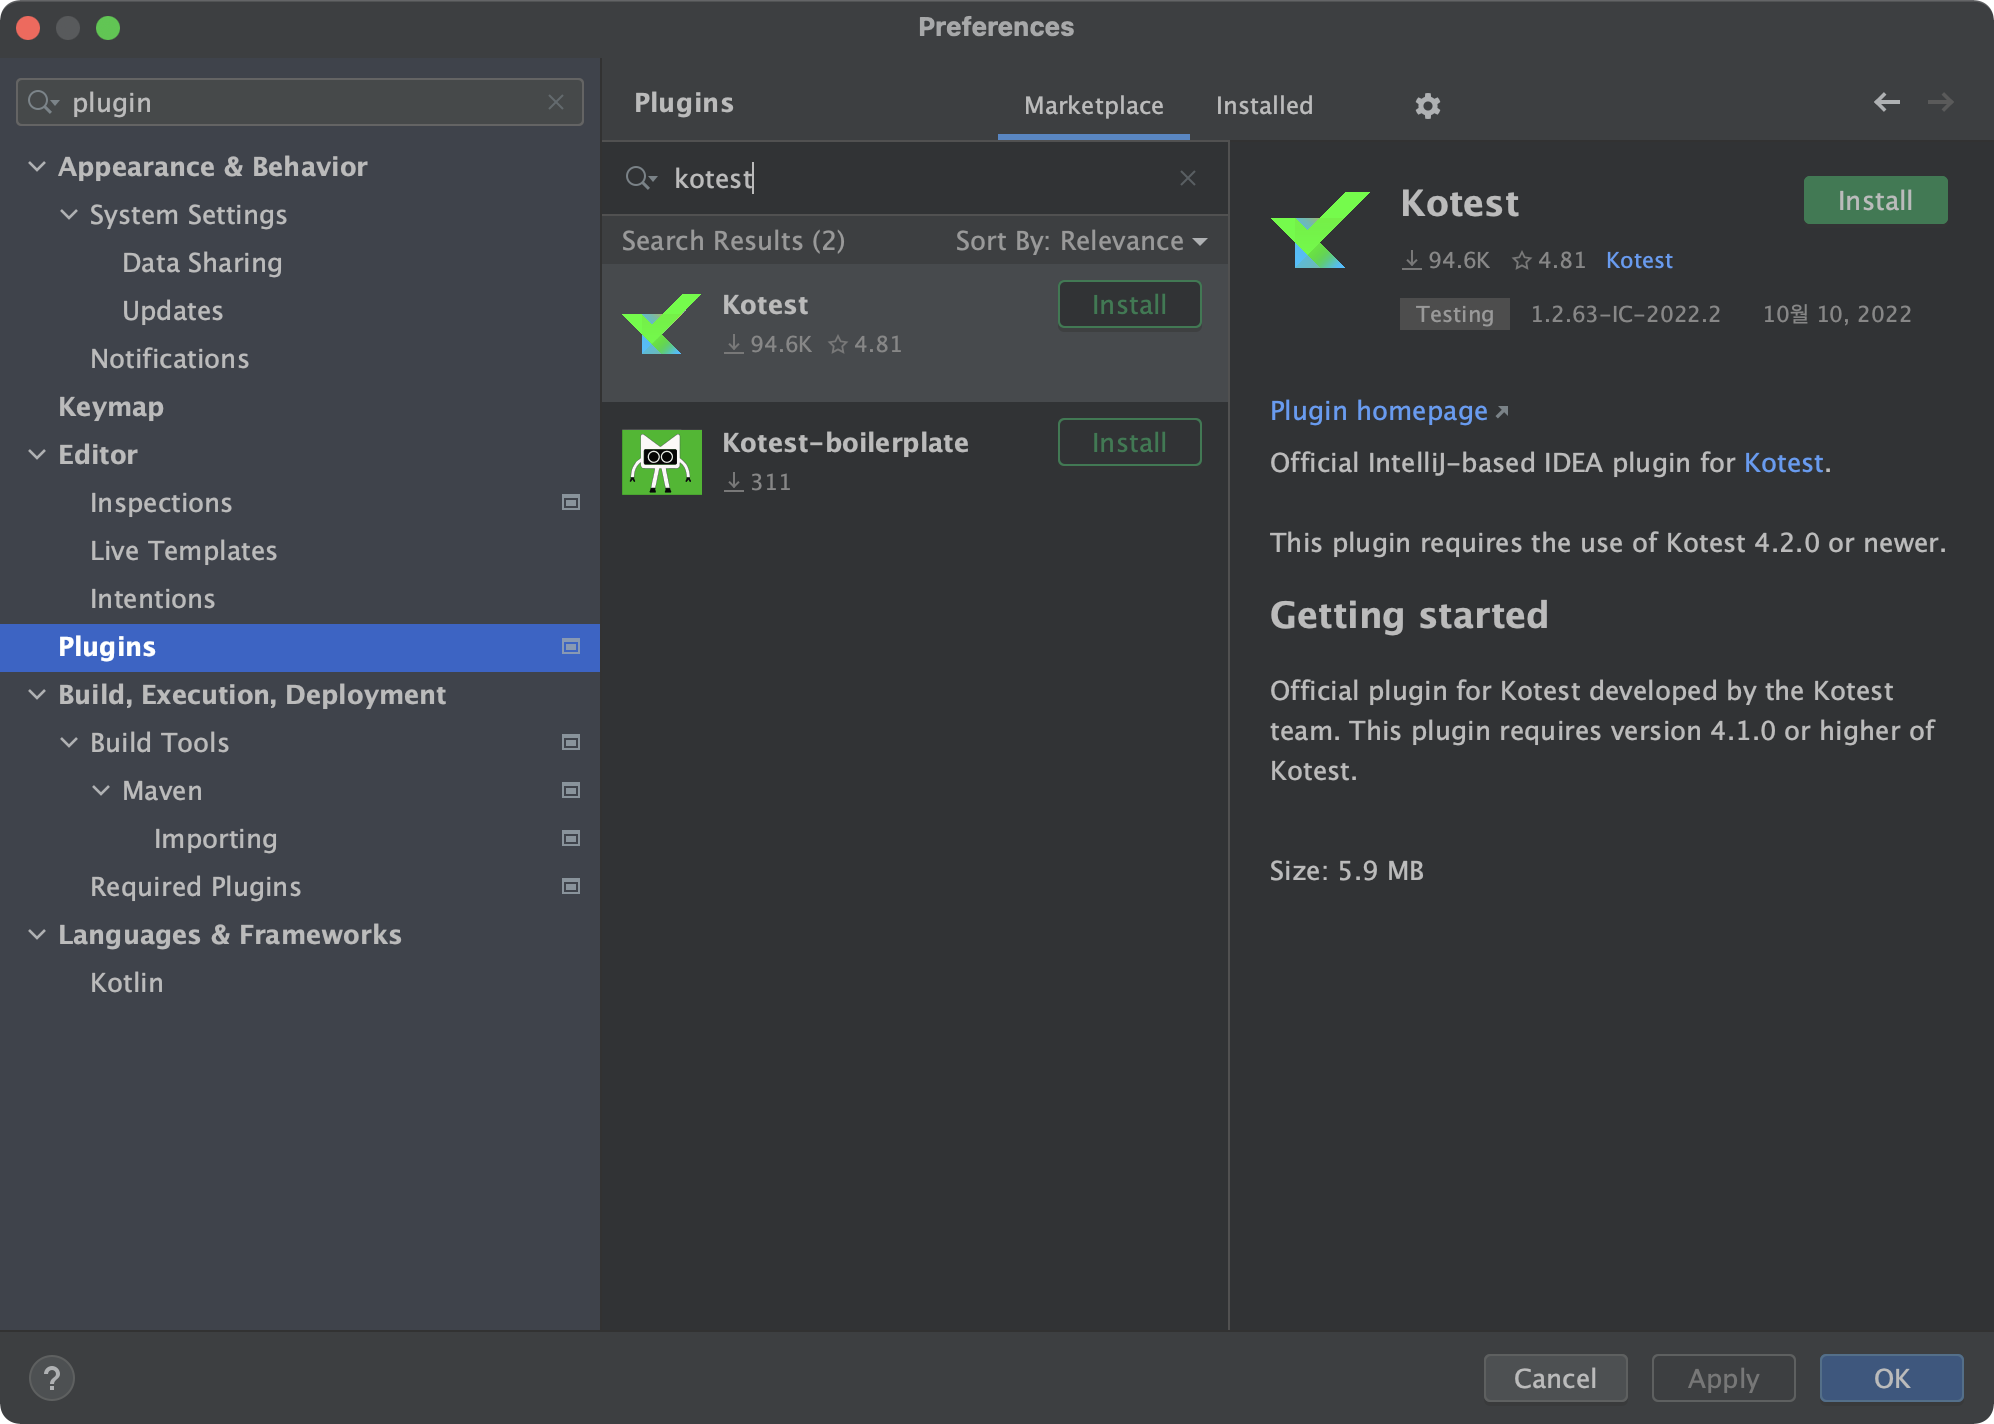Install Kotest from the search results list
This screenshot has height=1424, width=1994.
tap(1129, 304)
